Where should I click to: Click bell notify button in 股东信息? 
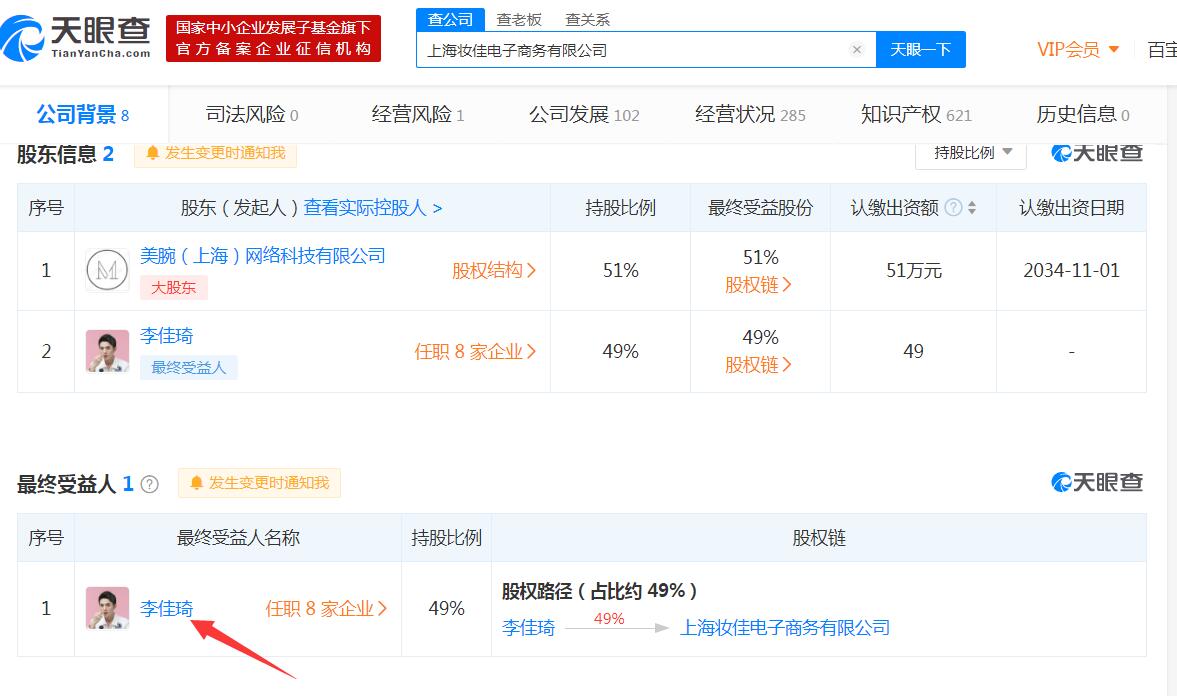[x=215, y=153]
